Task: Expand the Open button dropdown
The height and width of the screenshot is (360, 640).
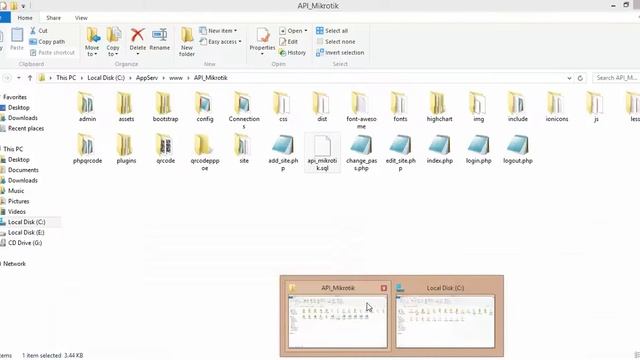Action: point(306,31)
